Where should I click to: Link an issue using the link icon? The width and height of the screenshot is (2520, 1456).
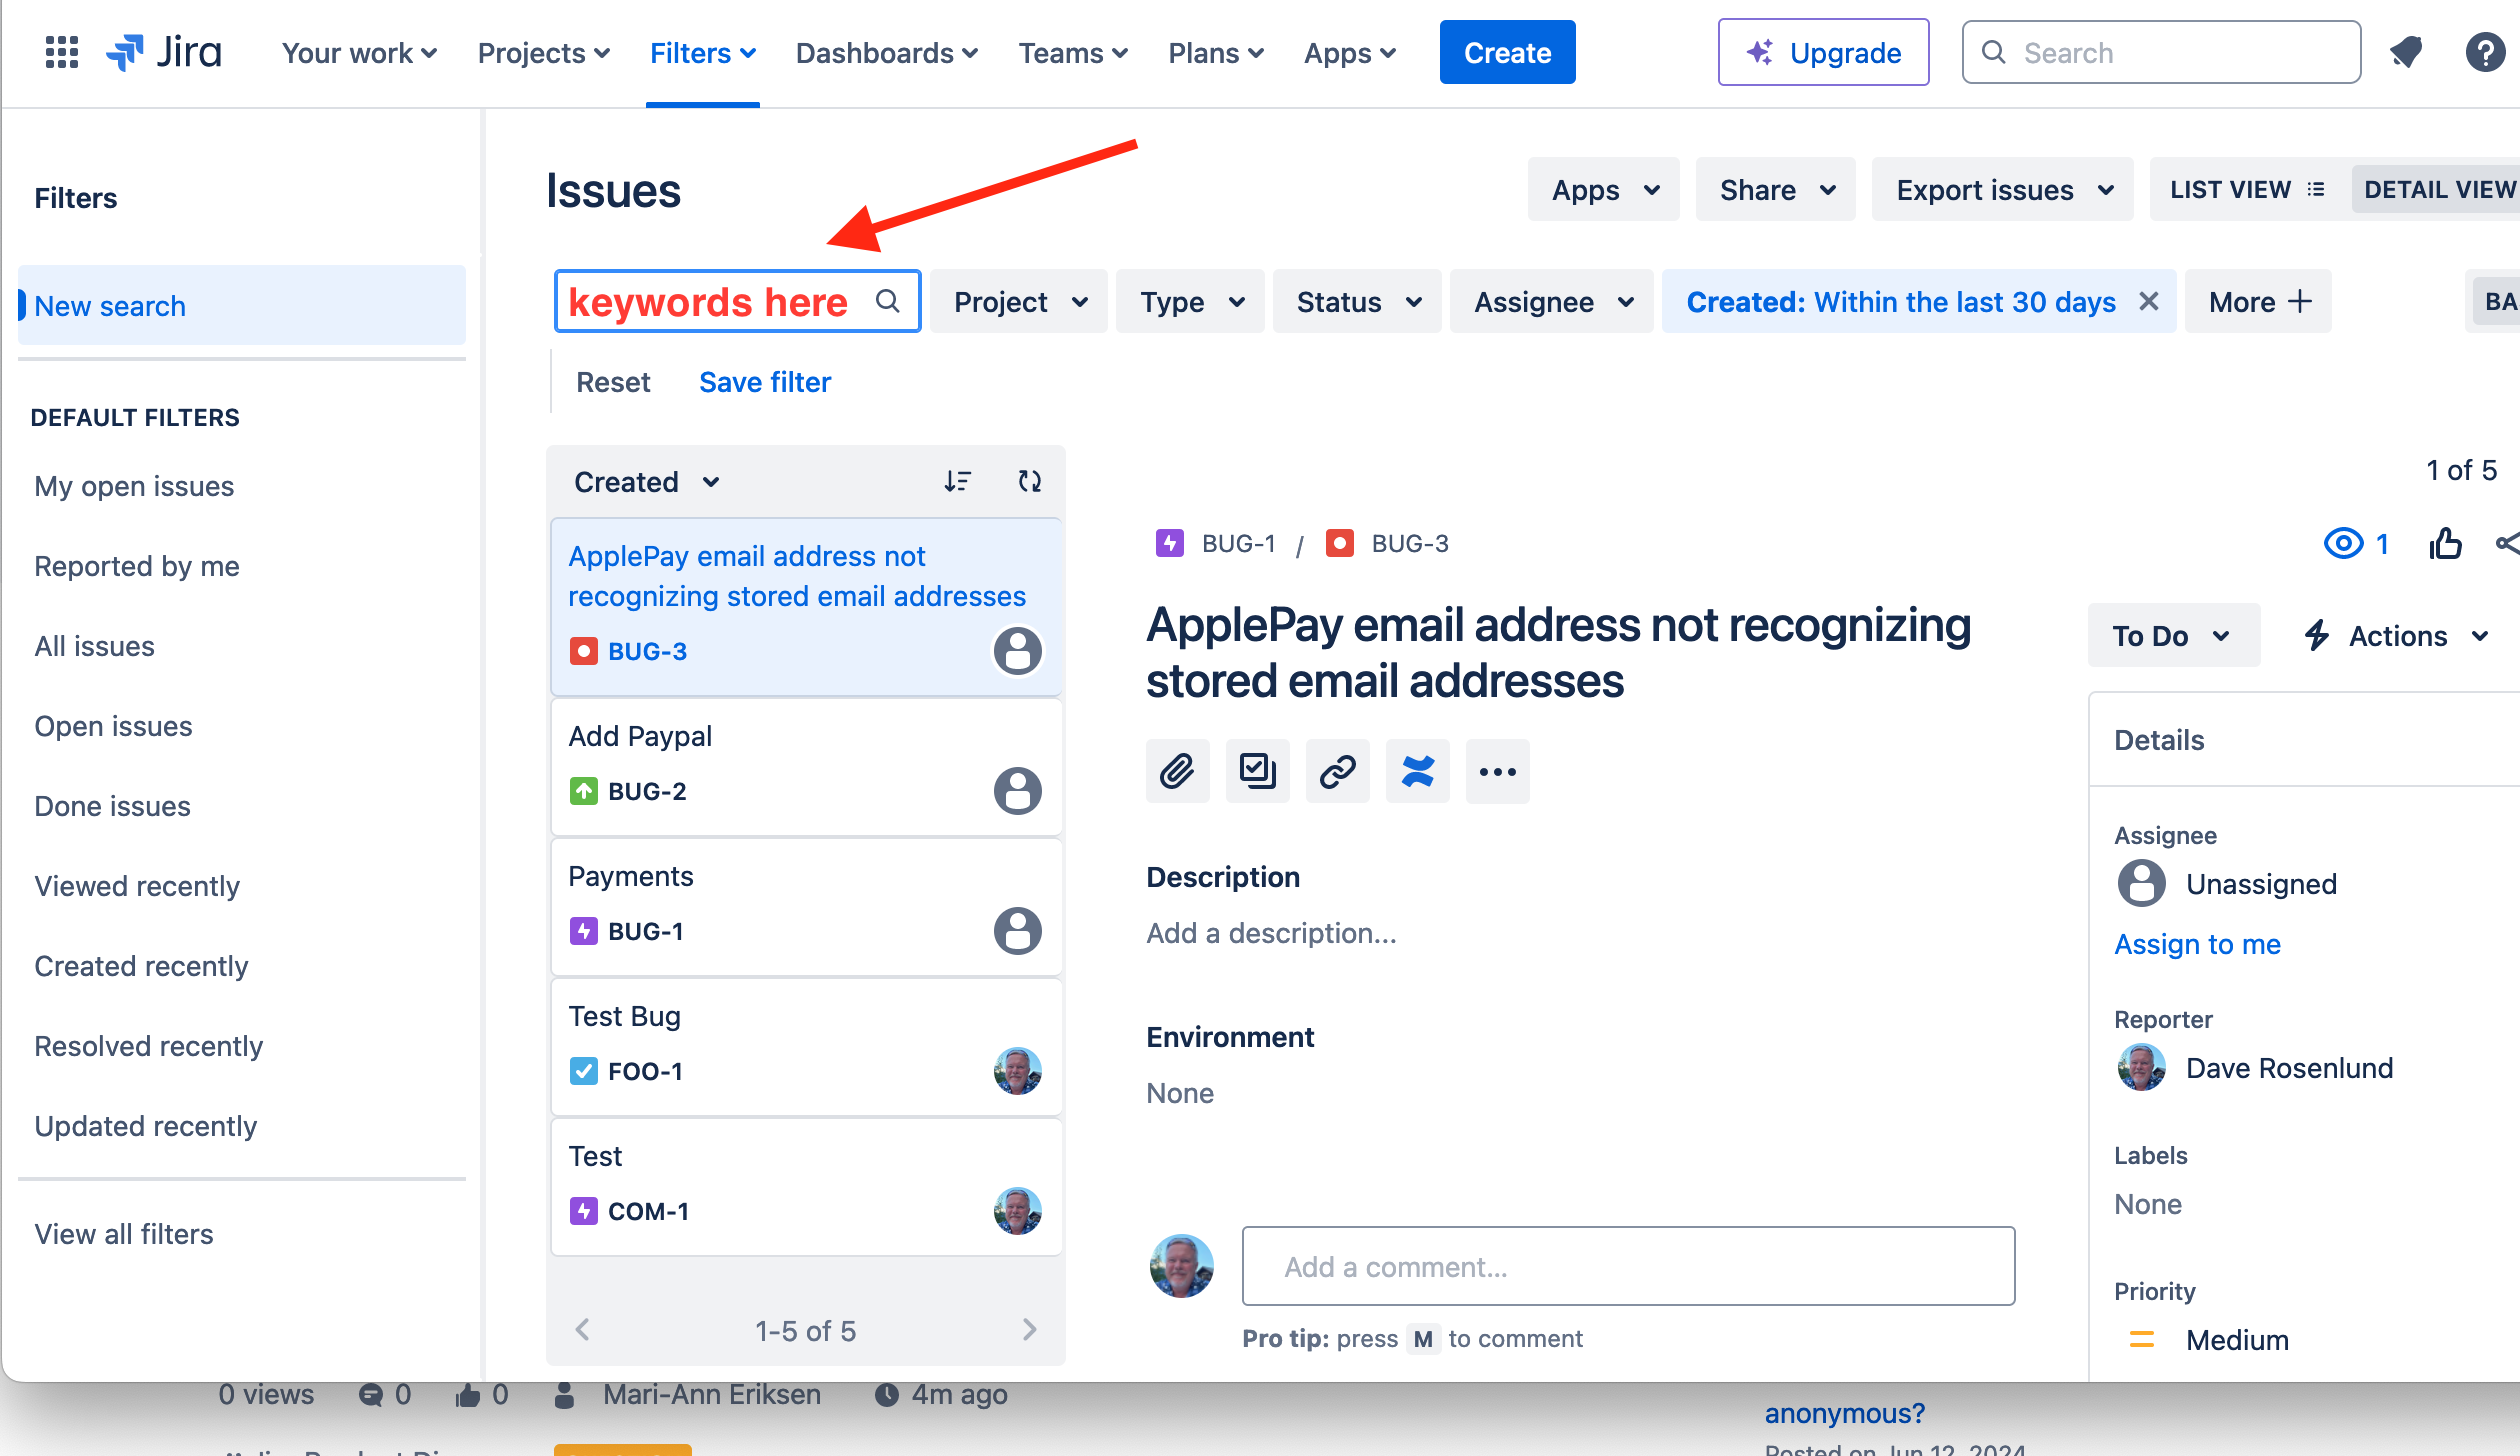tap(1337, 770)
